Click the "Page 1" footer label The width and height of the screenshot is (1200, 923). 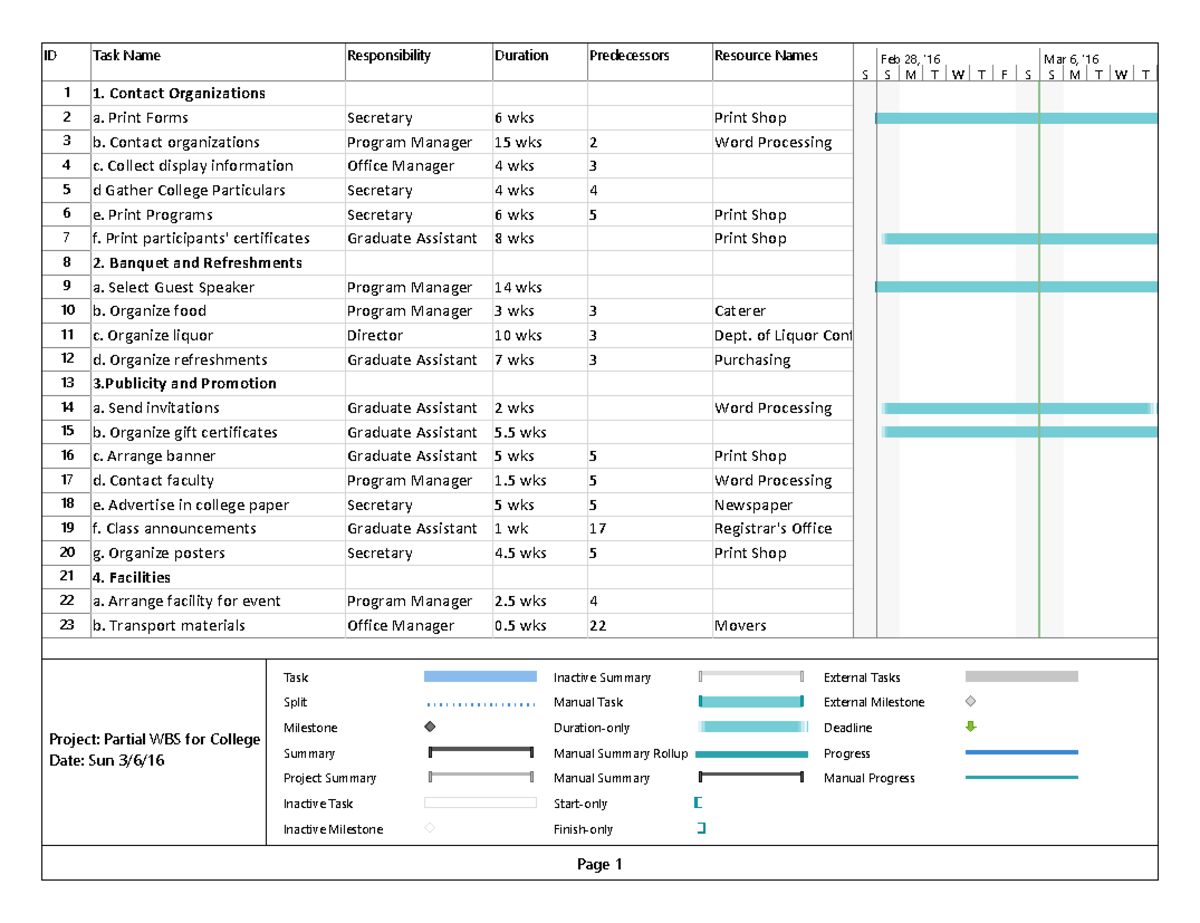point(600,865)
